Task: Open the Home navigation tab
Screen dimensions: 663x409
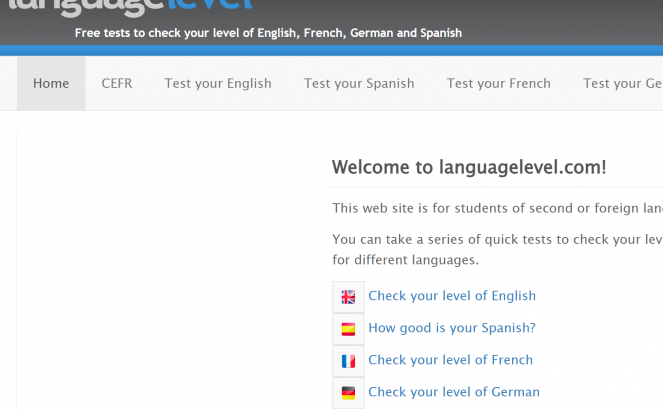Action: point(51,83)
